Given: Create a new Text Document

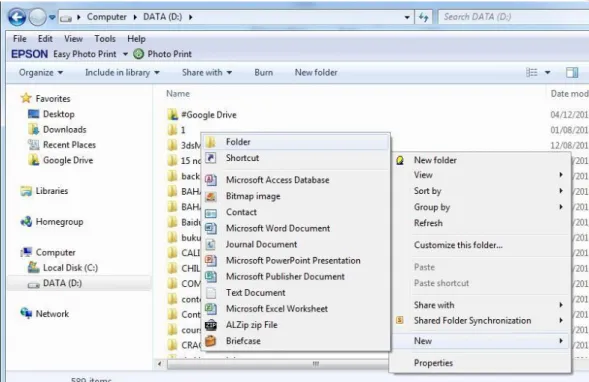Looking at the screenshot, I should coord(296,293).
